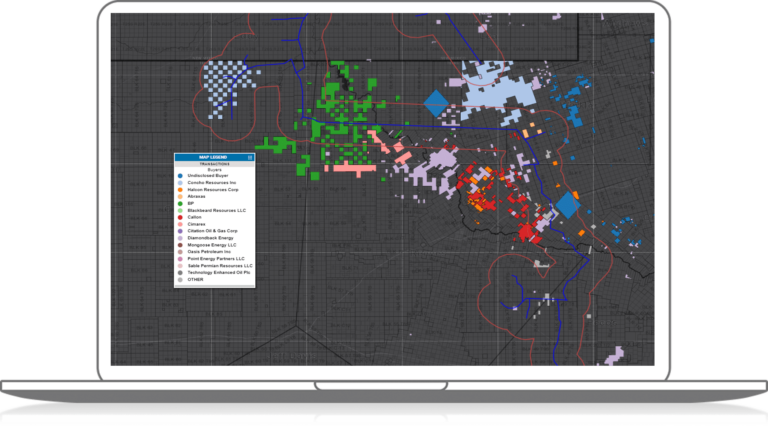Click the Map Legend title bar
Viewport: 768px width, 426px height.
pos(212,158)
